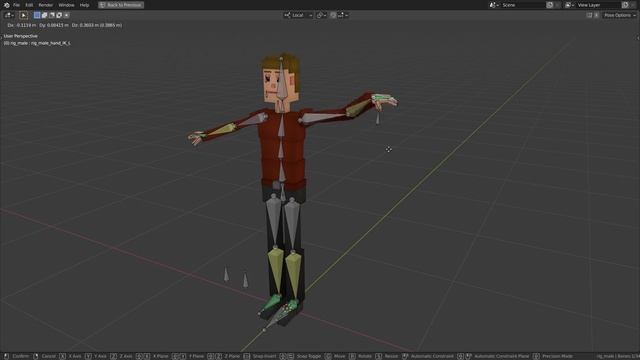Choose the Set new selection mode icon
This screenshot has height=360, width=640.
[37, 15]
